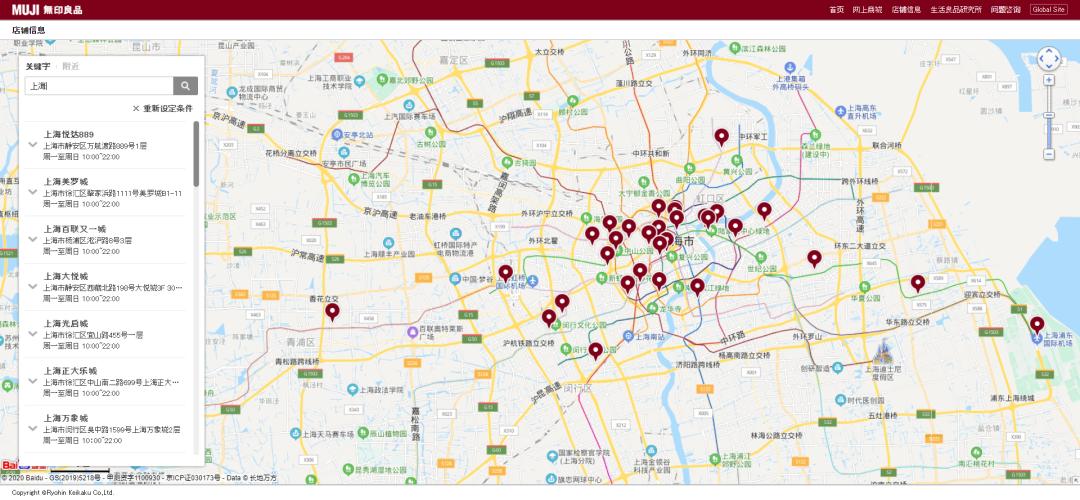The image size is (1080, 500).
Task: Select the northern store pin near 中环军工
Action: click(721, 136)
